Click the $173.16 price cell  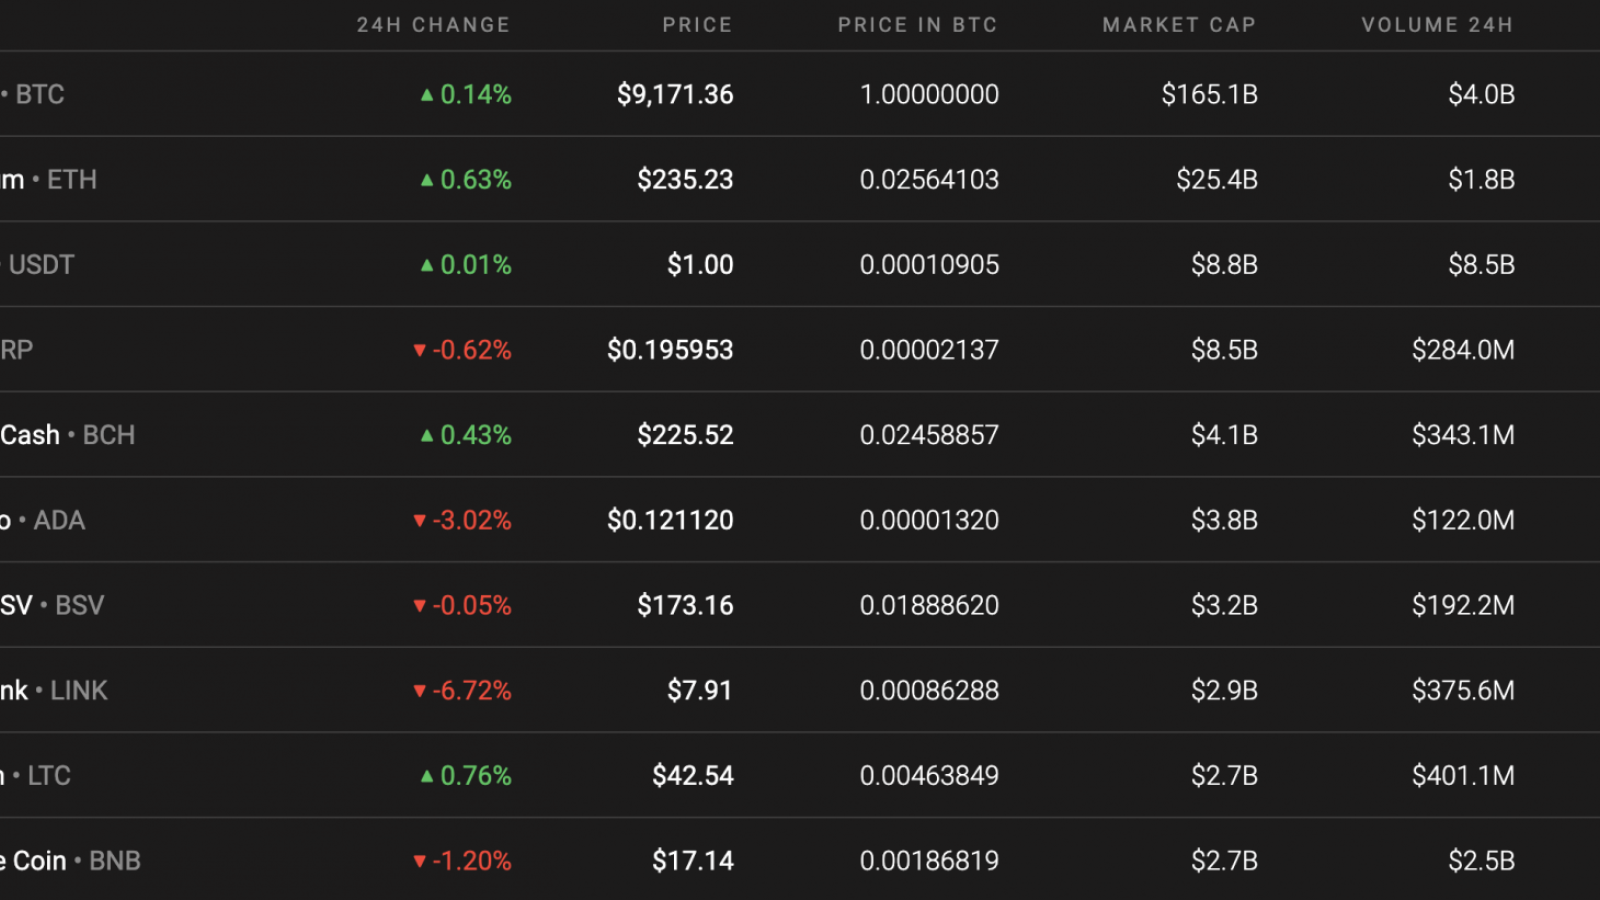click(685, 605)
